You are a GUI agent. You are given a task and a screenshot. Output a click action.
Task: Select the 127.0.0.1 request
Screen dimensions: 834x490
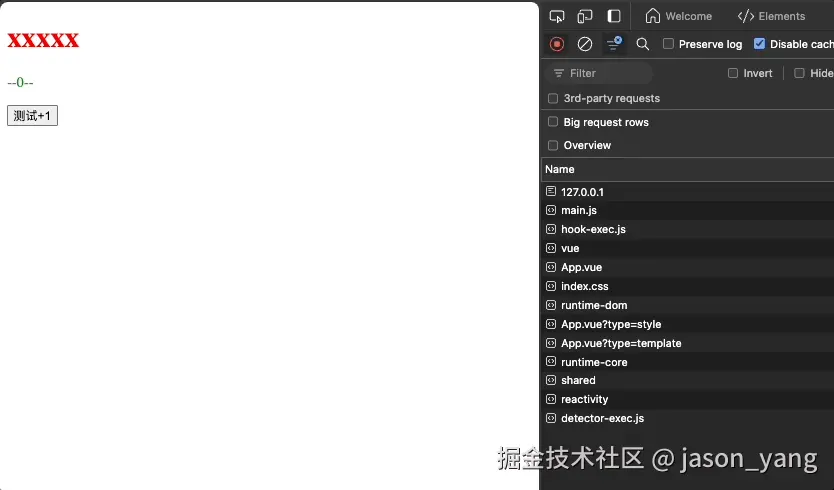688,192
